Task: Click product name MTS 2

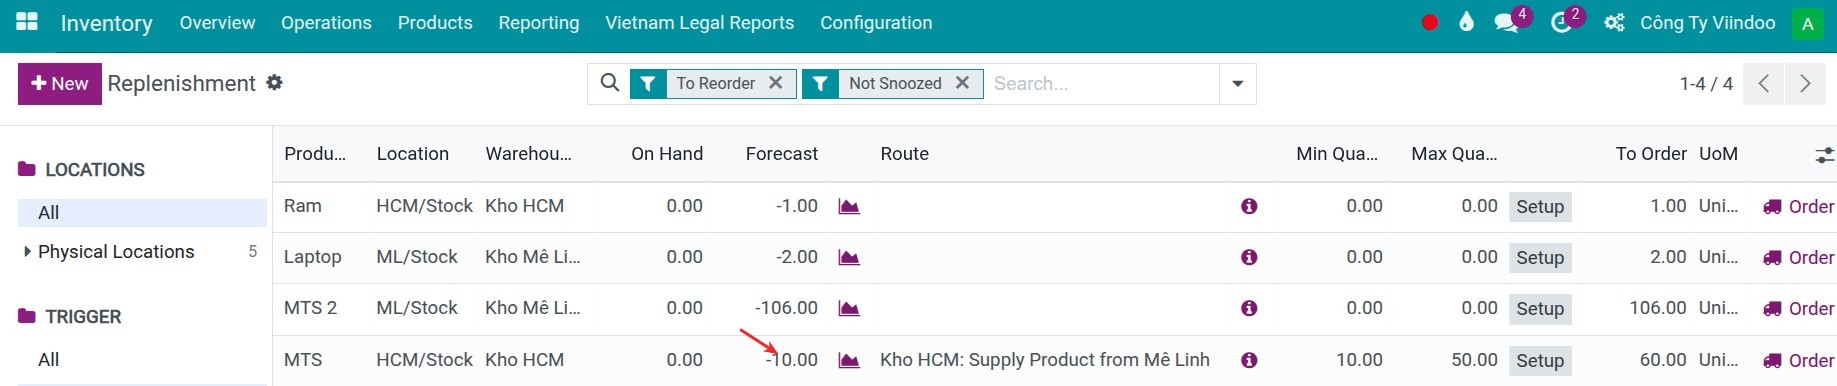Action: [310, 308]
